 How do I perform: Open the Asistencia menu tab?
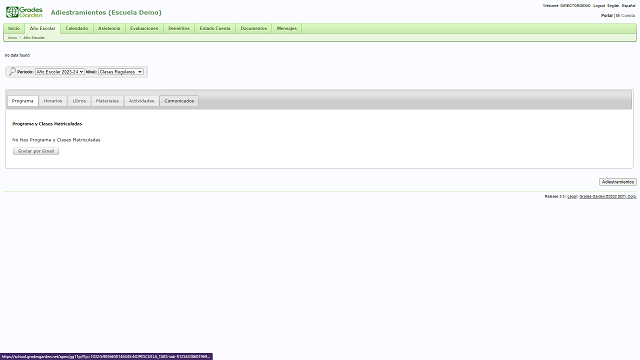(x=109, y=29)
